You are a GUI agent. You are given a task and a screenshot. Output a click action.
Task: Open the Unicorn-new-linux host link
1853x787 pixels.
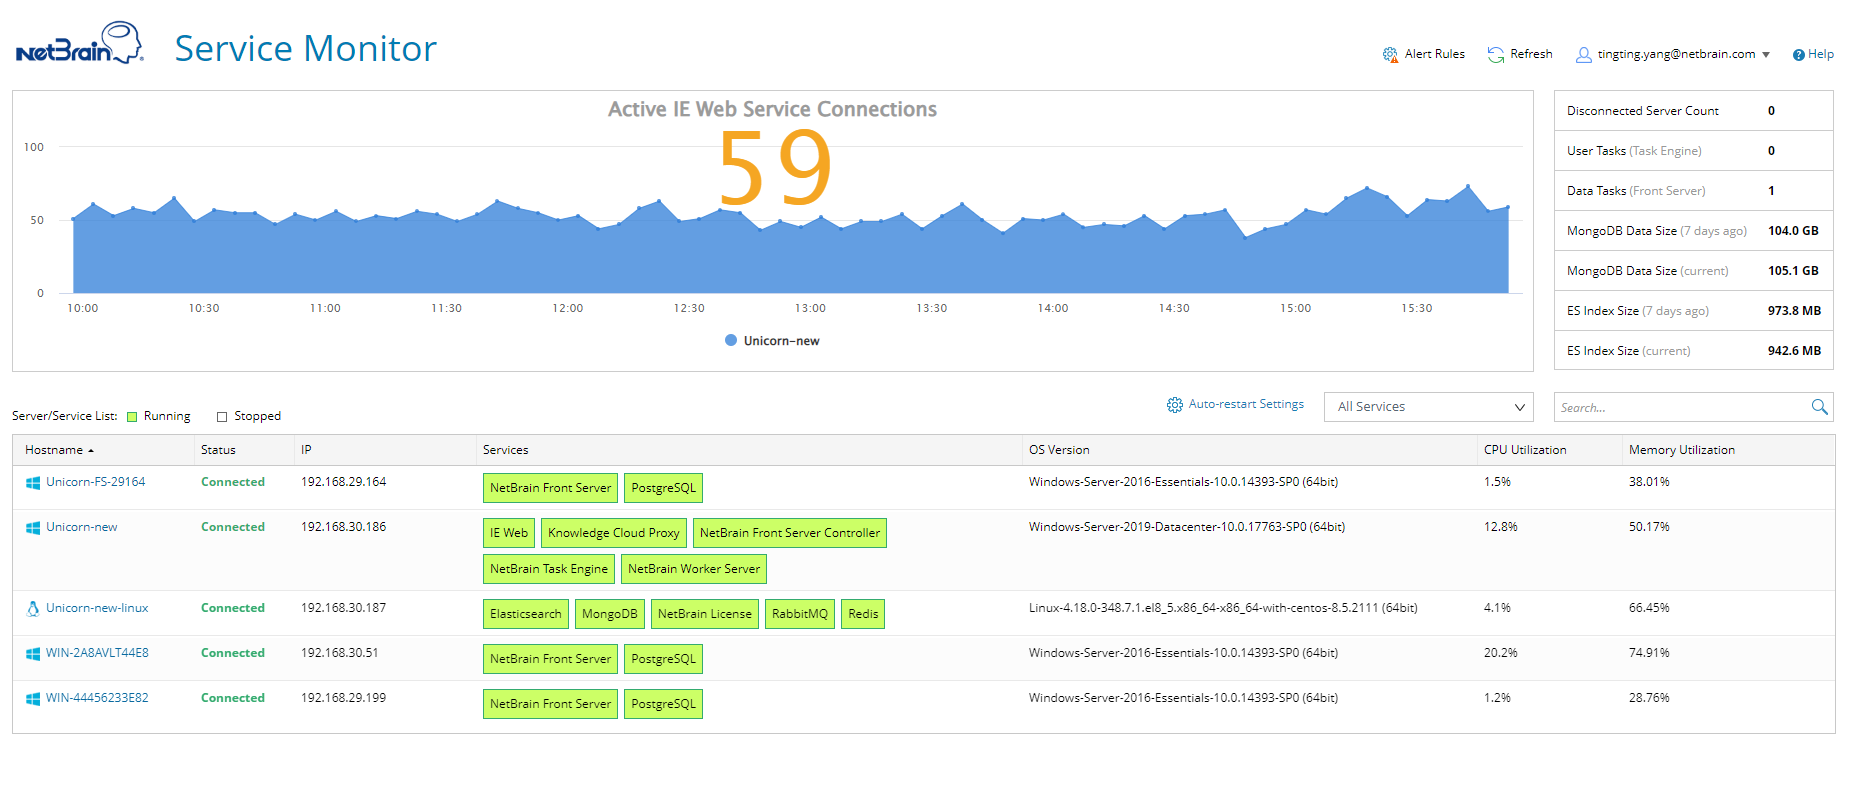point(97,608)
